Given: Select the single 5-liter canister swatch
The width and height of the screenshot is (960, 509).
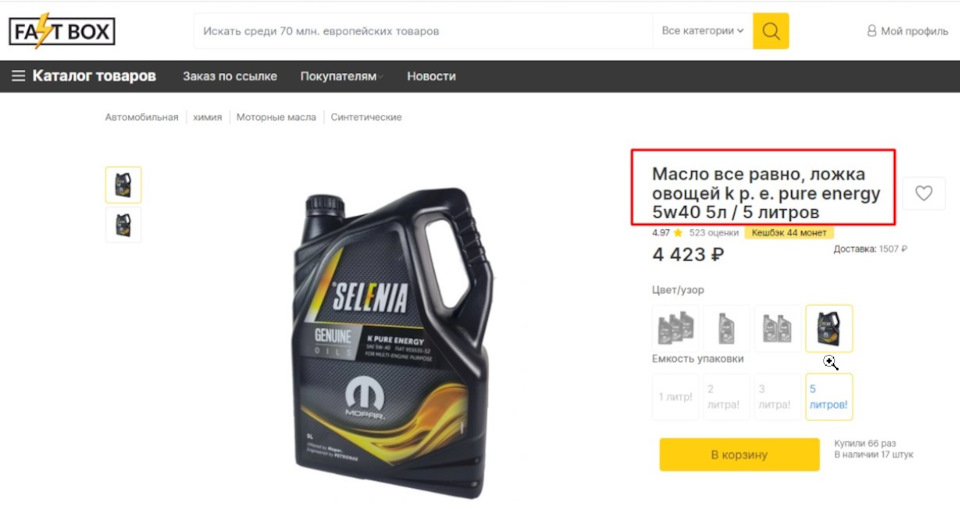Looking at the screenshot, I should click(829, 328).
